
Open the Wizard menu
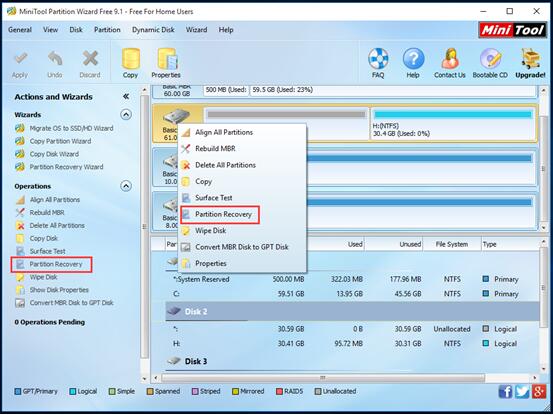click(x=196, y=30)
